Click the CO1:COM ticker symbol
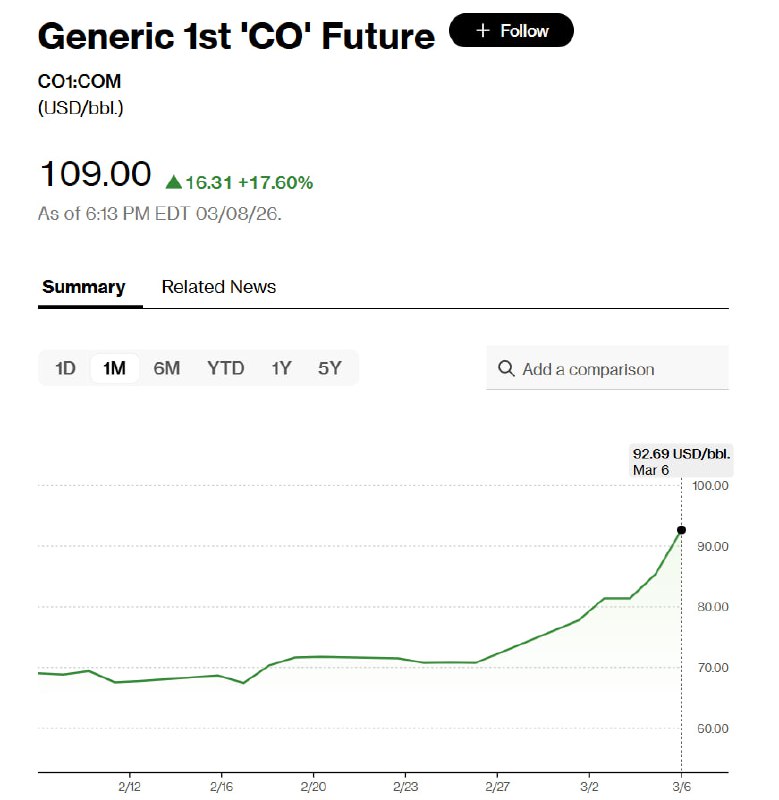779x800 pixels. pyautogui.click(x=79, y=82)
